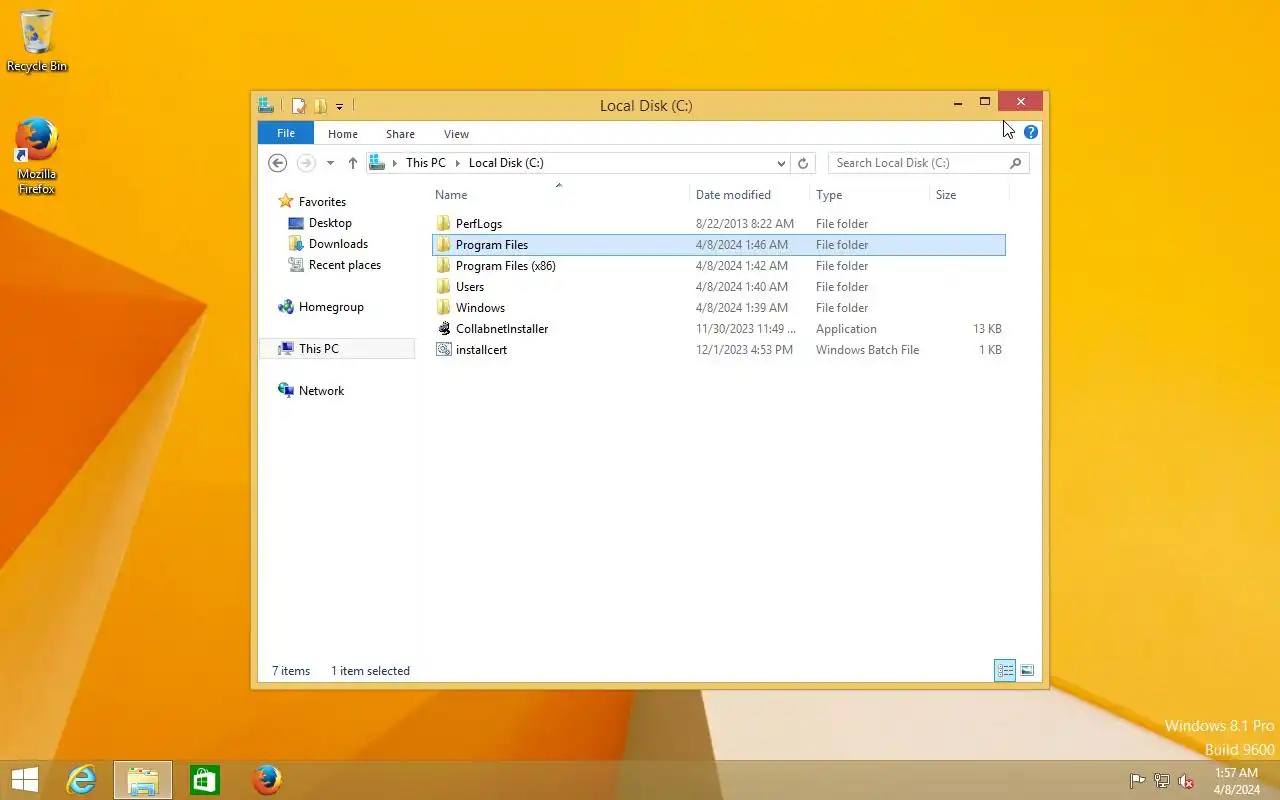Click File Explorer on the taskbar
1280x800 pixels.
click(x=143, y=780)
